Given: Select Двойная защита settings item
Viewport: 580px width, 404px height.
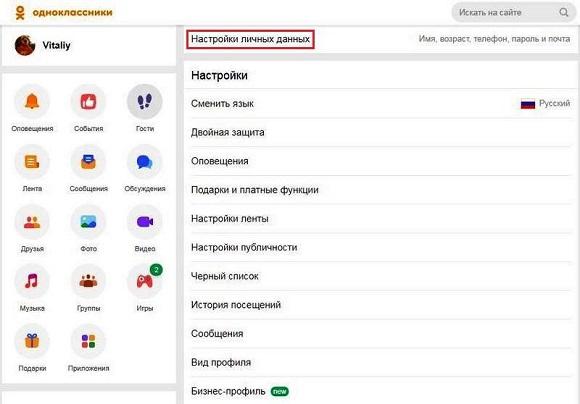Looking at the screenshot, I should click(381, 132).
